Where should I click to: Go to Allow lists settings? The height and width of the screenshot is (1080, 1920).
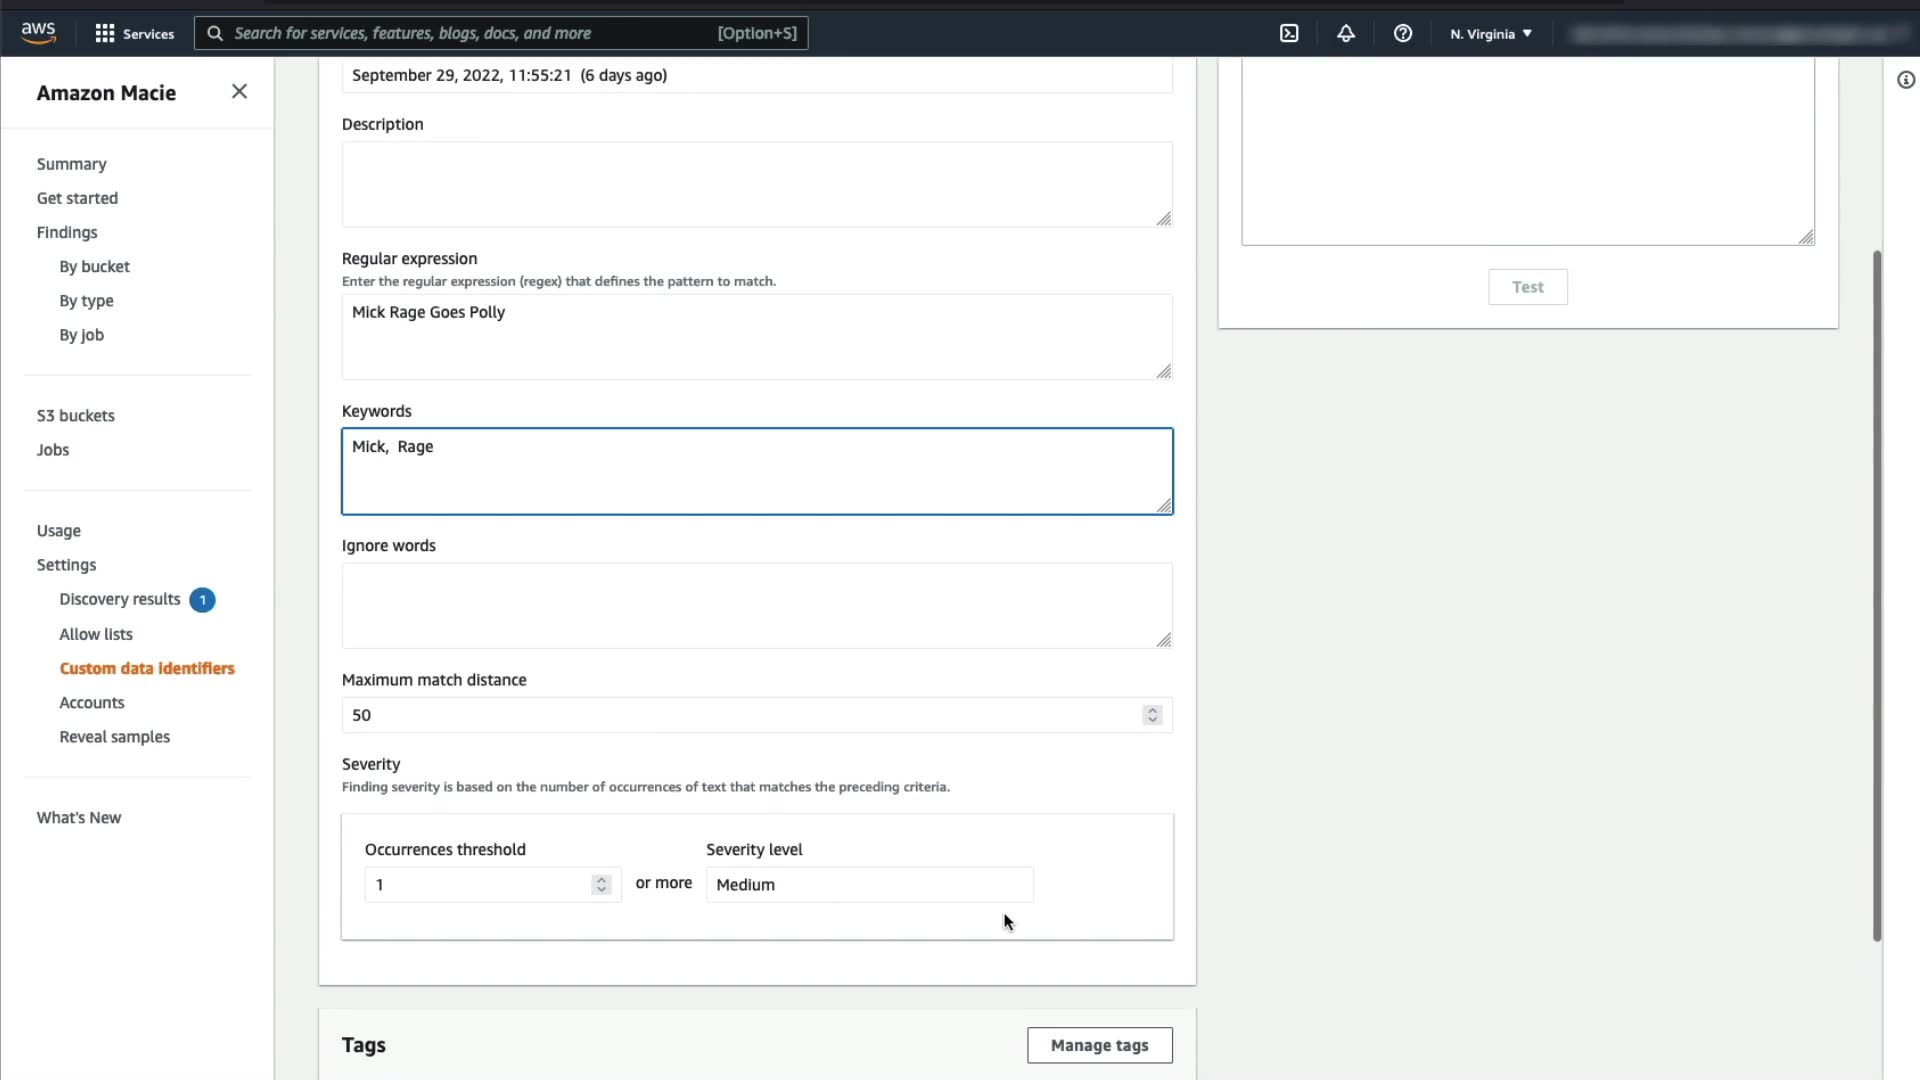point(96,634)
